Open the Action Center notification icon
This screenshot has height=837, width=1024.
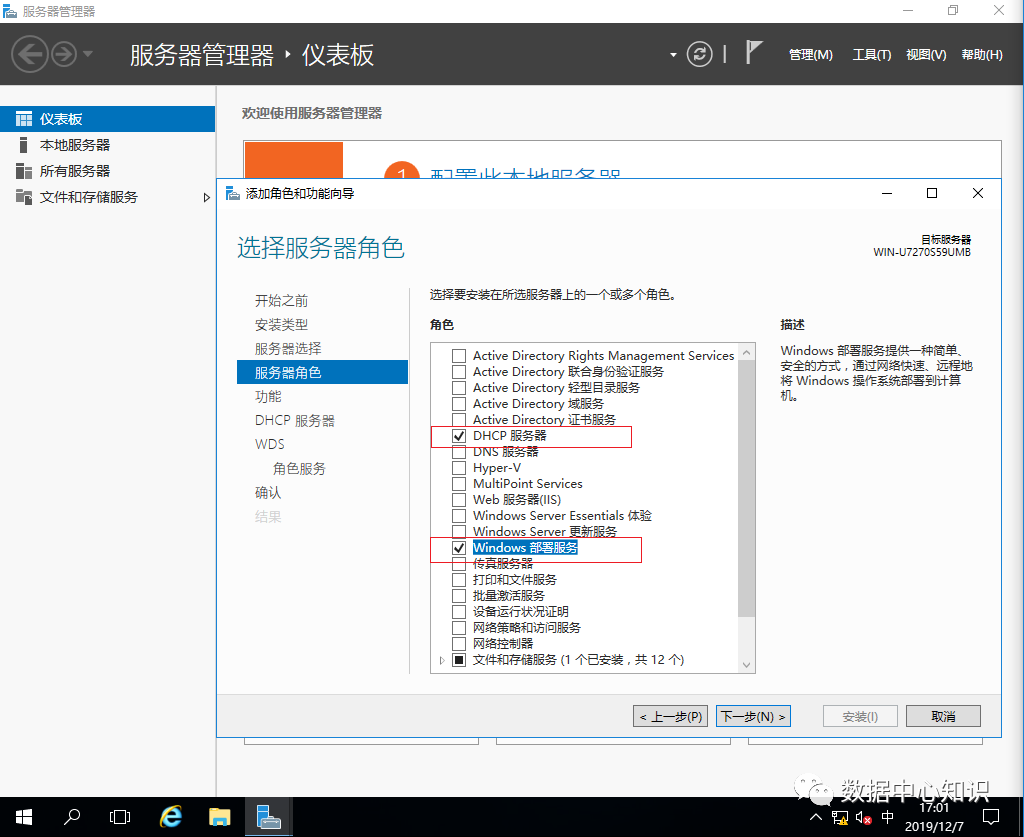pyautogui.click(x=991, y=817)
